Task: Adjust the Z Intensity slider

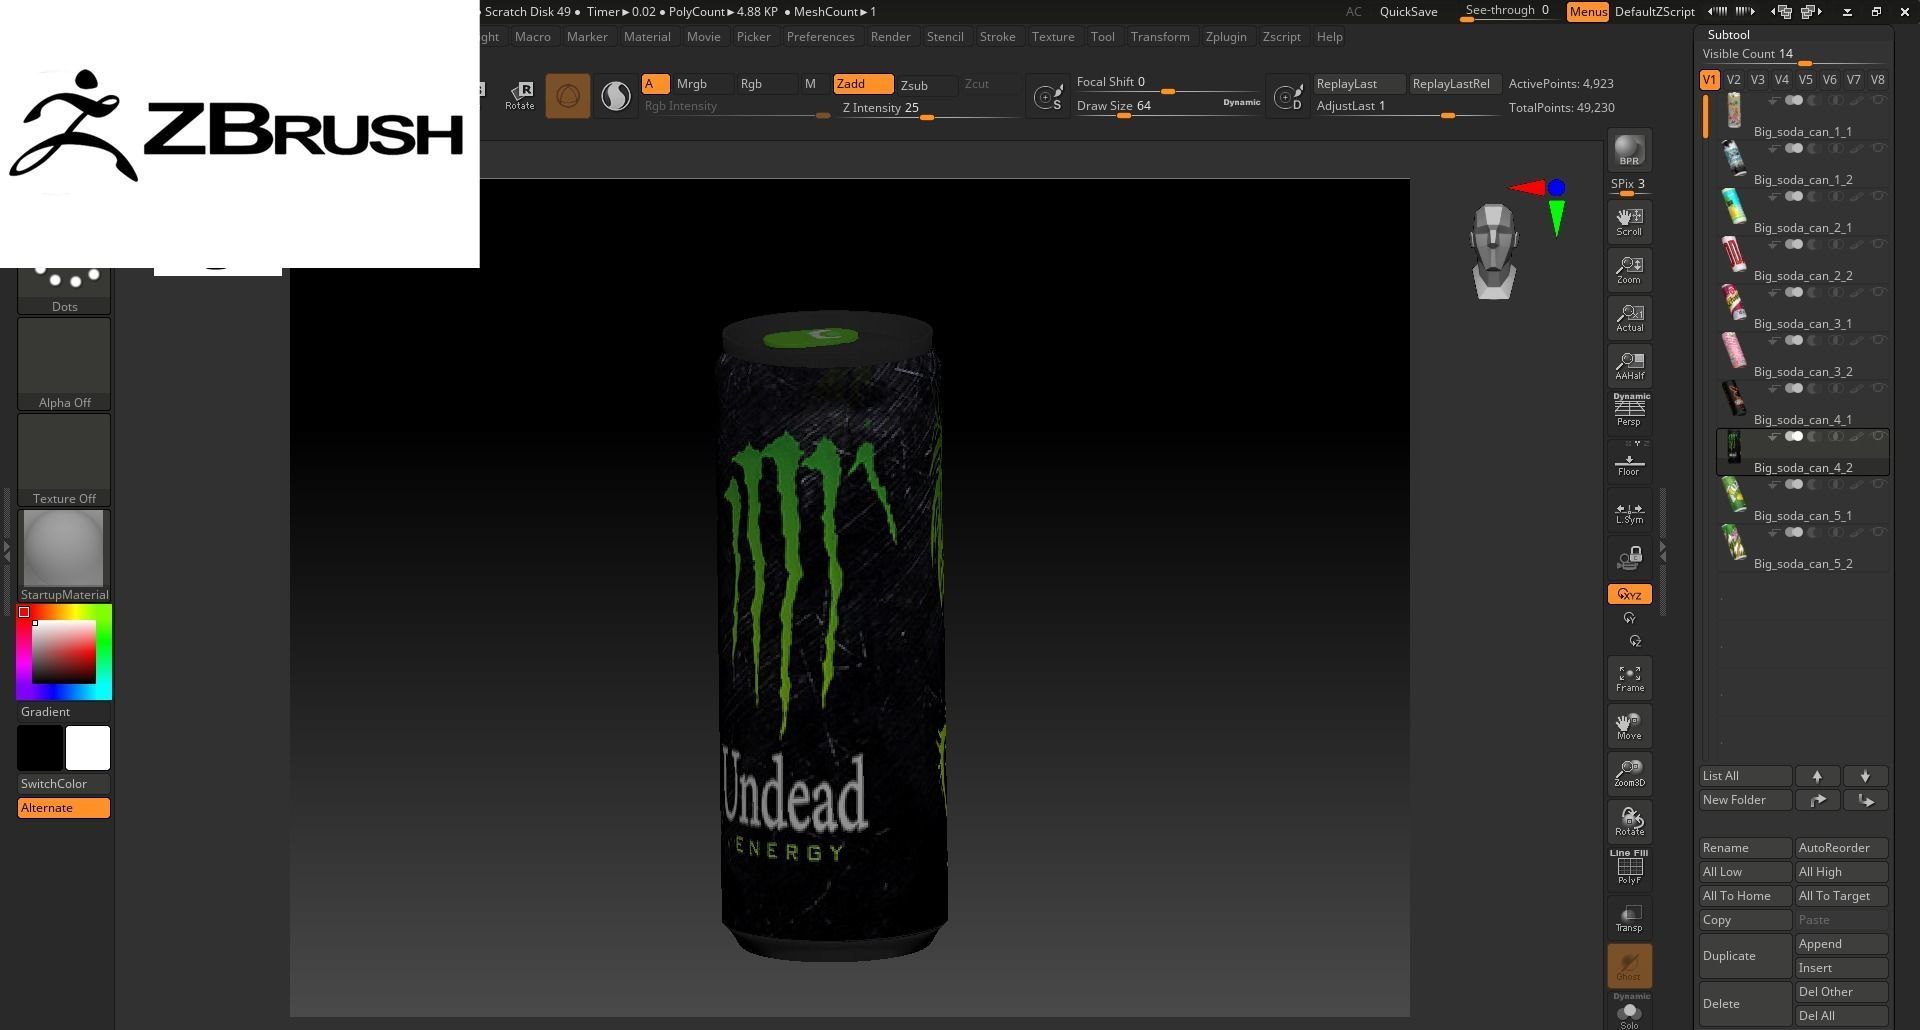Action: pos(927,109)
